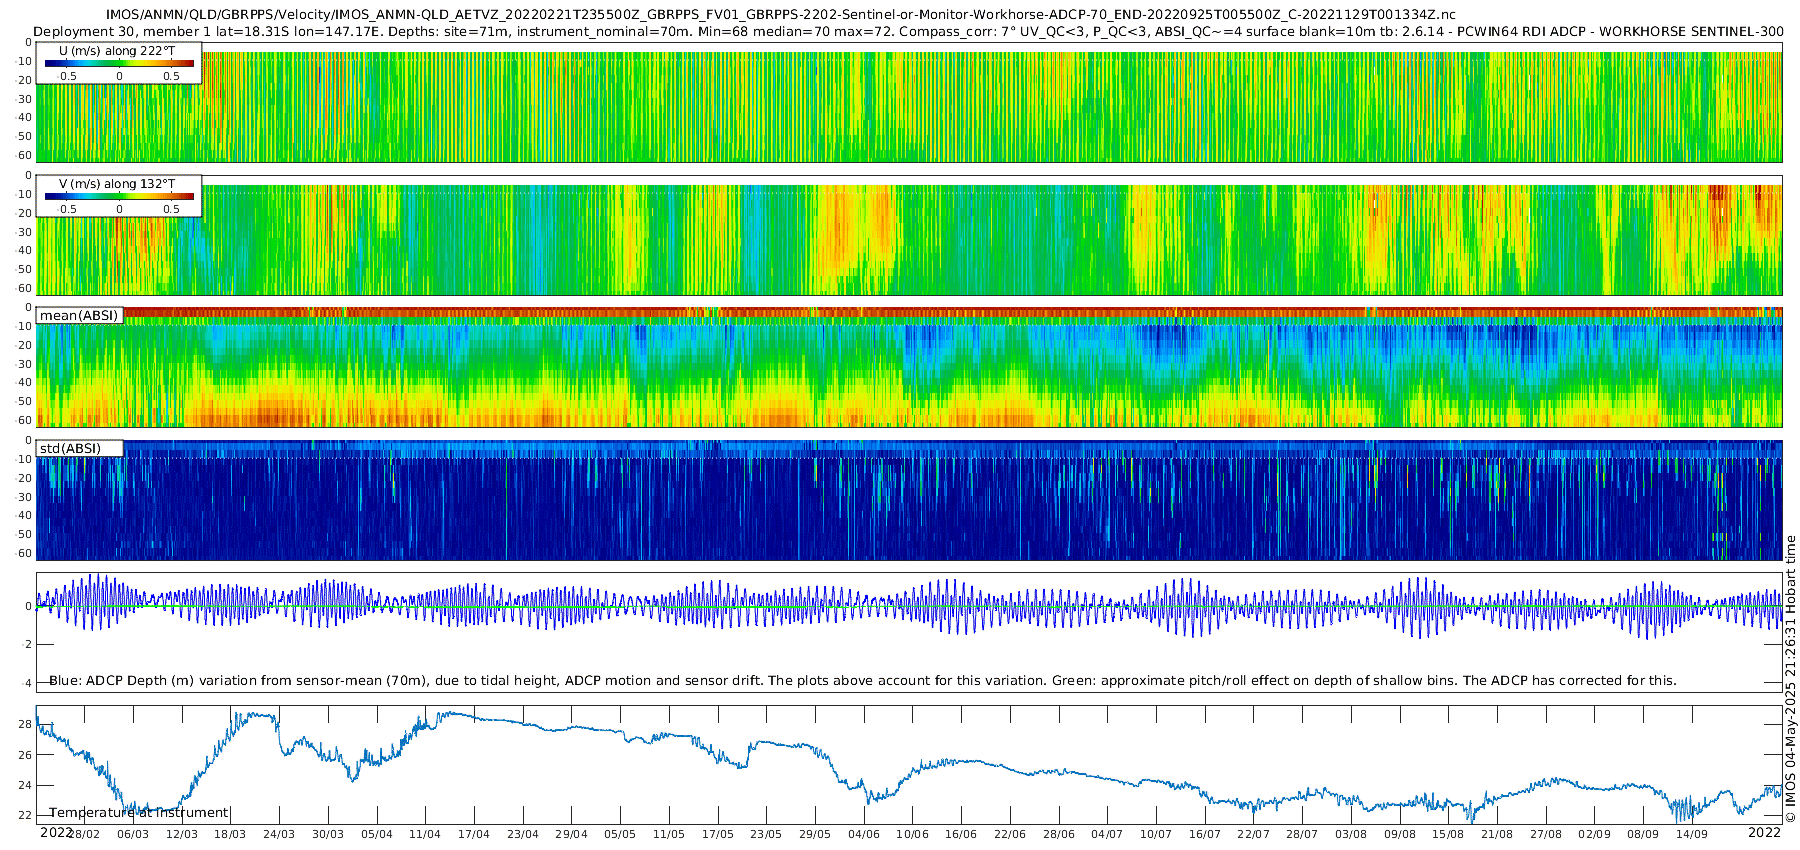Viewport: 1800px width, 850px height.
Task: Select the 11/04 date tick on the time axis
Action: point(425,834)
